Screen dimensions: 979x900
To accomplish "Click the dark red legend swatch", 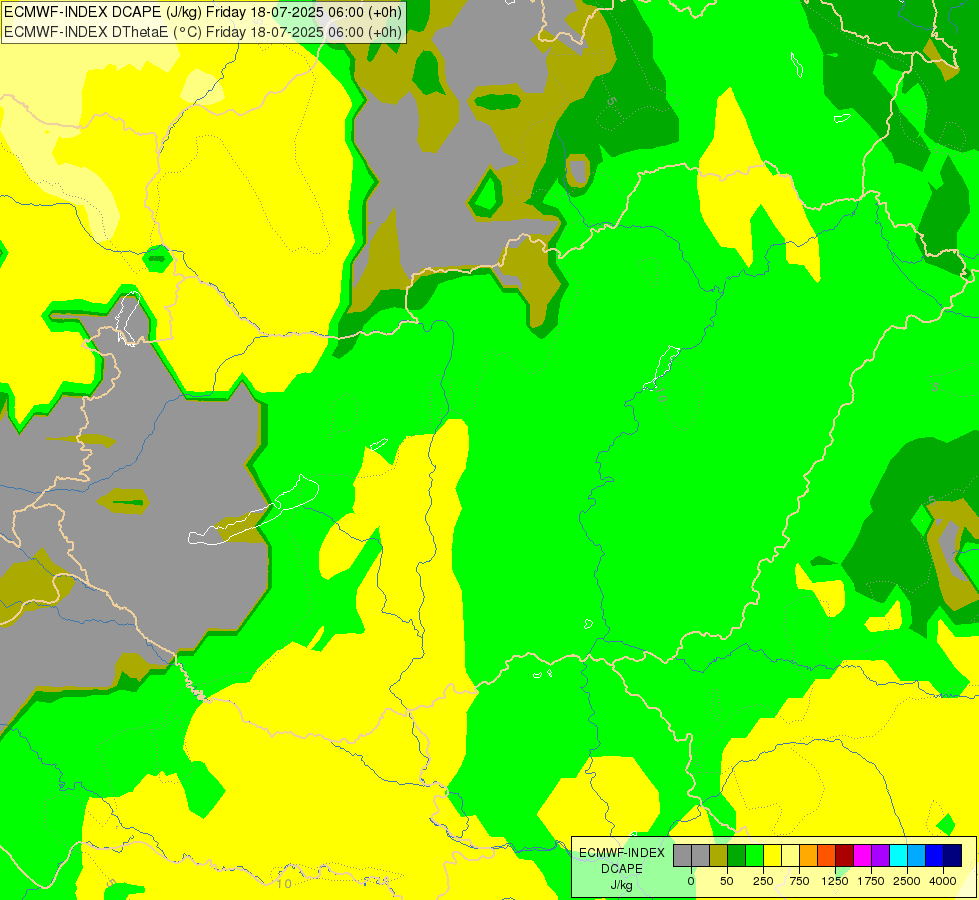I will pyautogui.click(x=845, y=856).
